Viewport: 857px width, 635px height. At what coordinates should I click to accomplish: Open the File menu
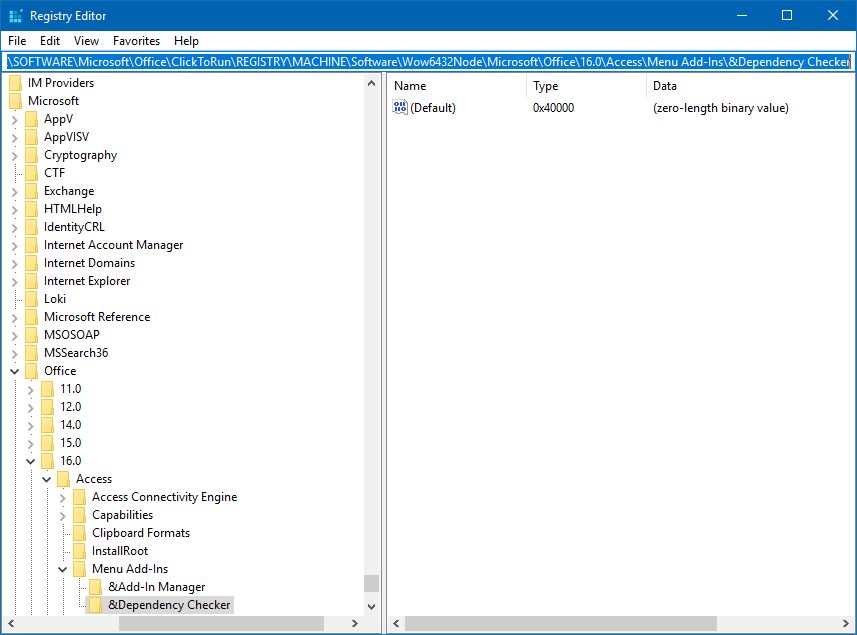tap(17, 41)
